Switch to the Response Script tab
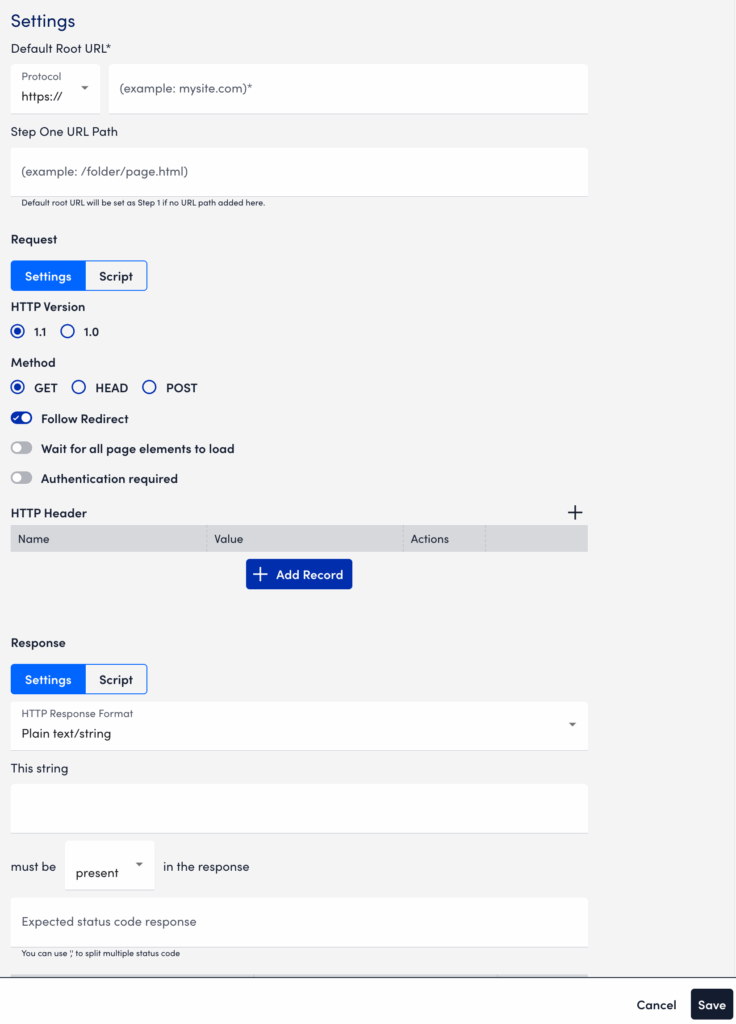The width and height of the screenshot is (736, 1024). point(116,680)
